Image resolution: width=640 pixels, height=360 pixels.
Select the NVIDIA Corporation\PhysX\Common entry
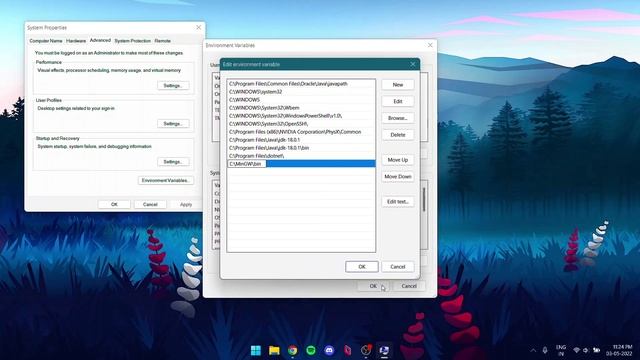pos(301,132)
